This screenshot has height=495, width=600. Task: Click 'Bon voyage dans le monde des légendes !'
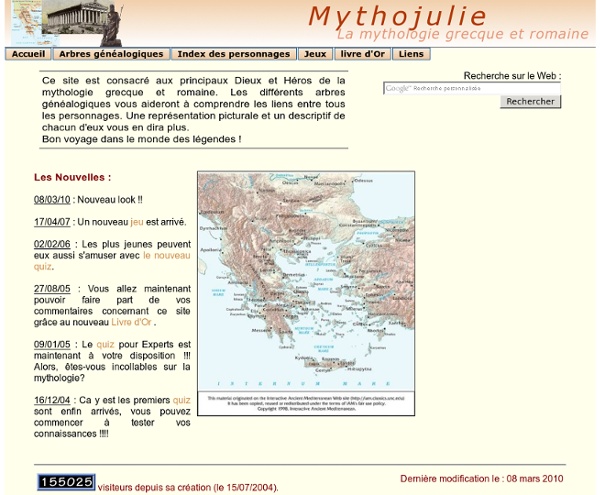pos(142,139)
